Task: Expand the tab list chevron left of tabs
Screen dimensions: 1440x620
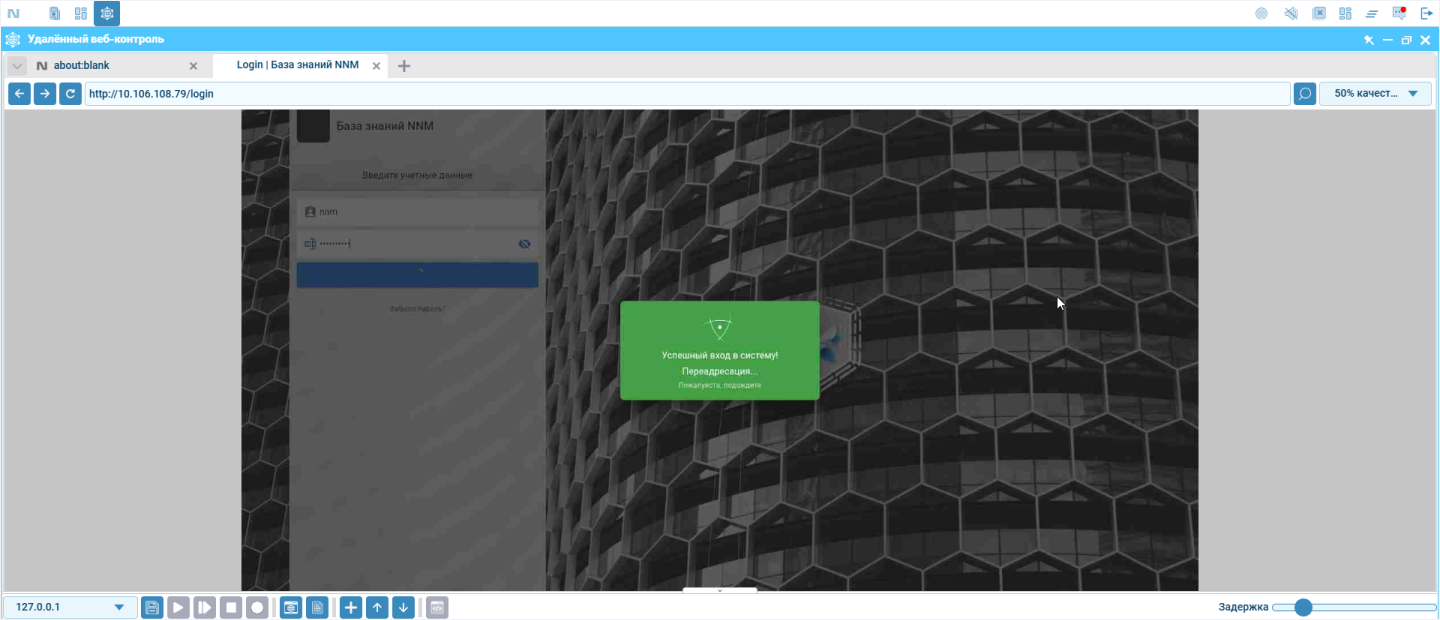Action: tap(17, 66)
